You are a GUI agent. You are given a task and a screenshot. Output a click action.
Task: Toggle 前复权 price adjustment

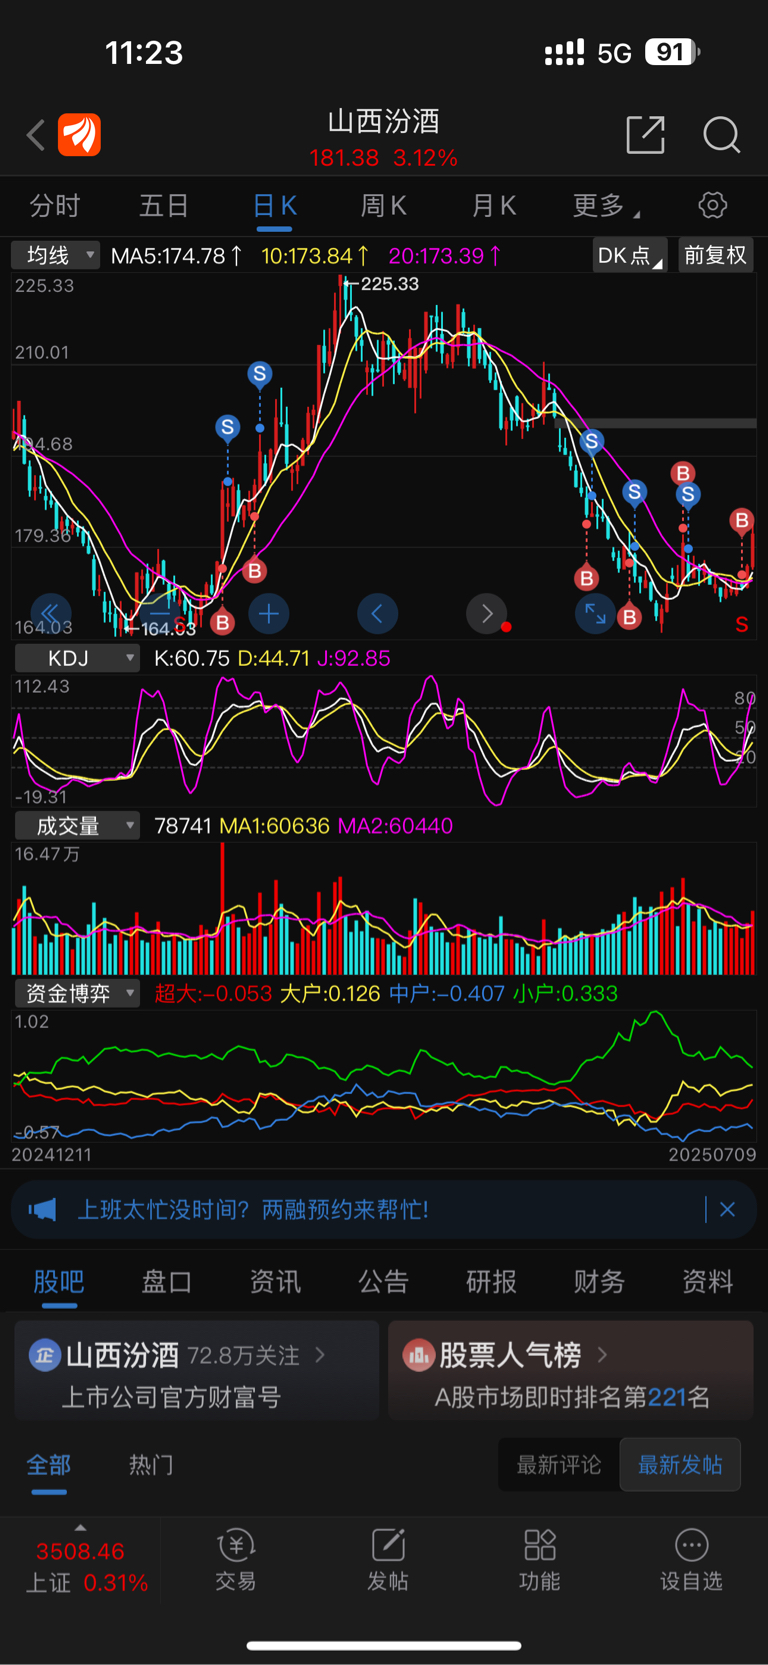click(715, 255)
